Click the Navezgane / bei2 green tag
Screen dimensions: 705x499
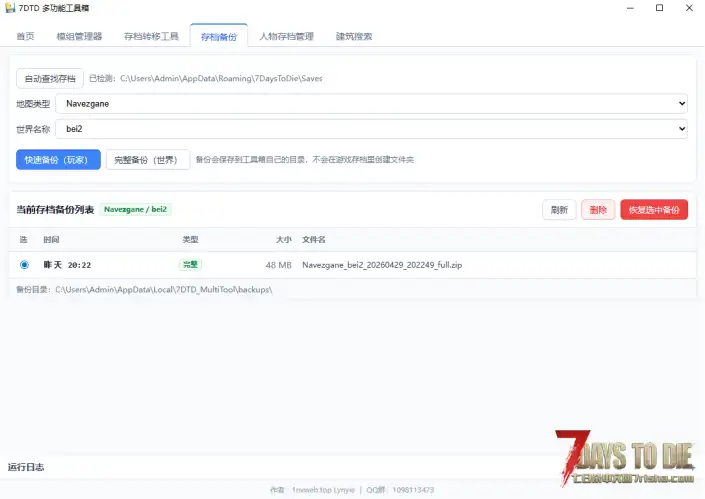pos(135,209)
